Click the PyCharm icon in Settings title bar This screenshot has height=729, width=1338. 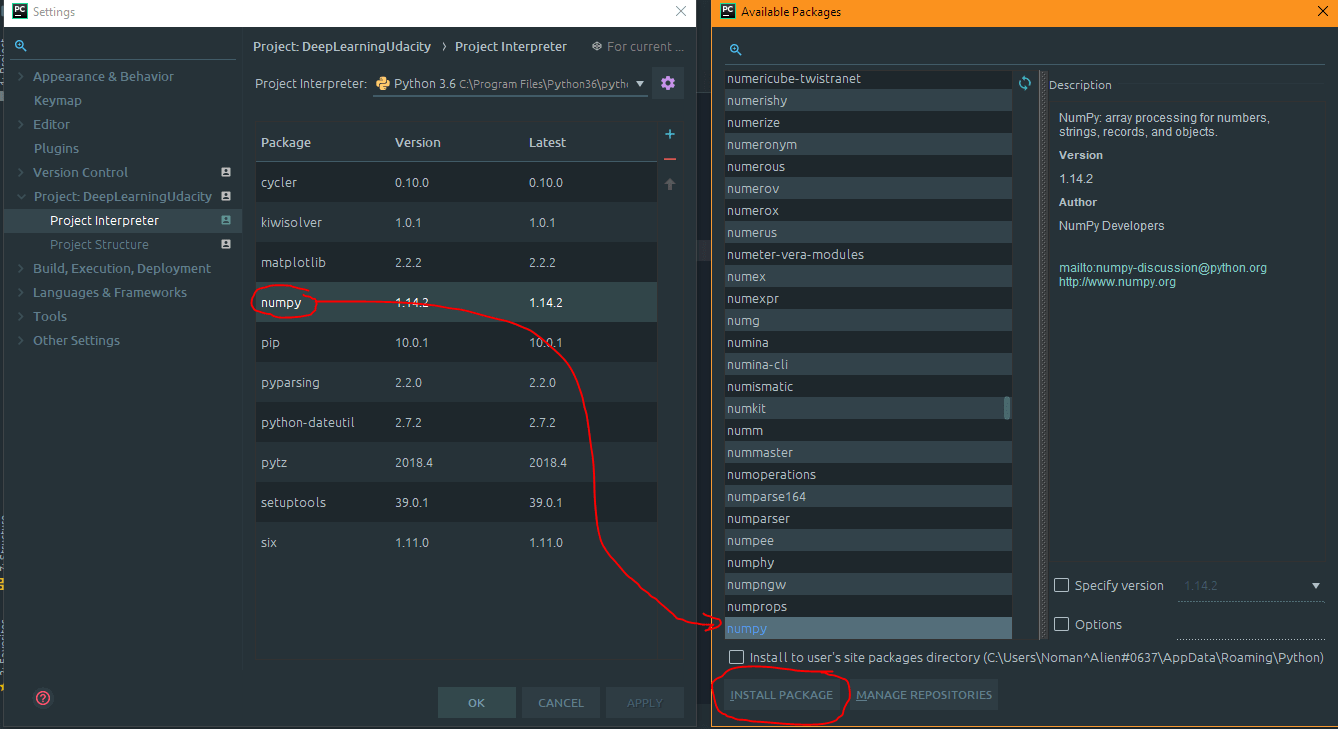tap(19, 12)
